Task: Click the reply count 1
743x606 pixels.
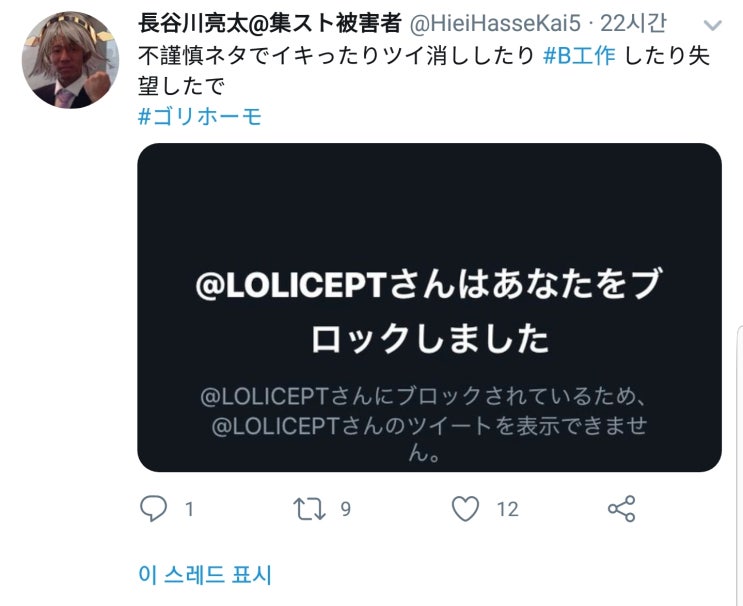Action: (190, 509)
